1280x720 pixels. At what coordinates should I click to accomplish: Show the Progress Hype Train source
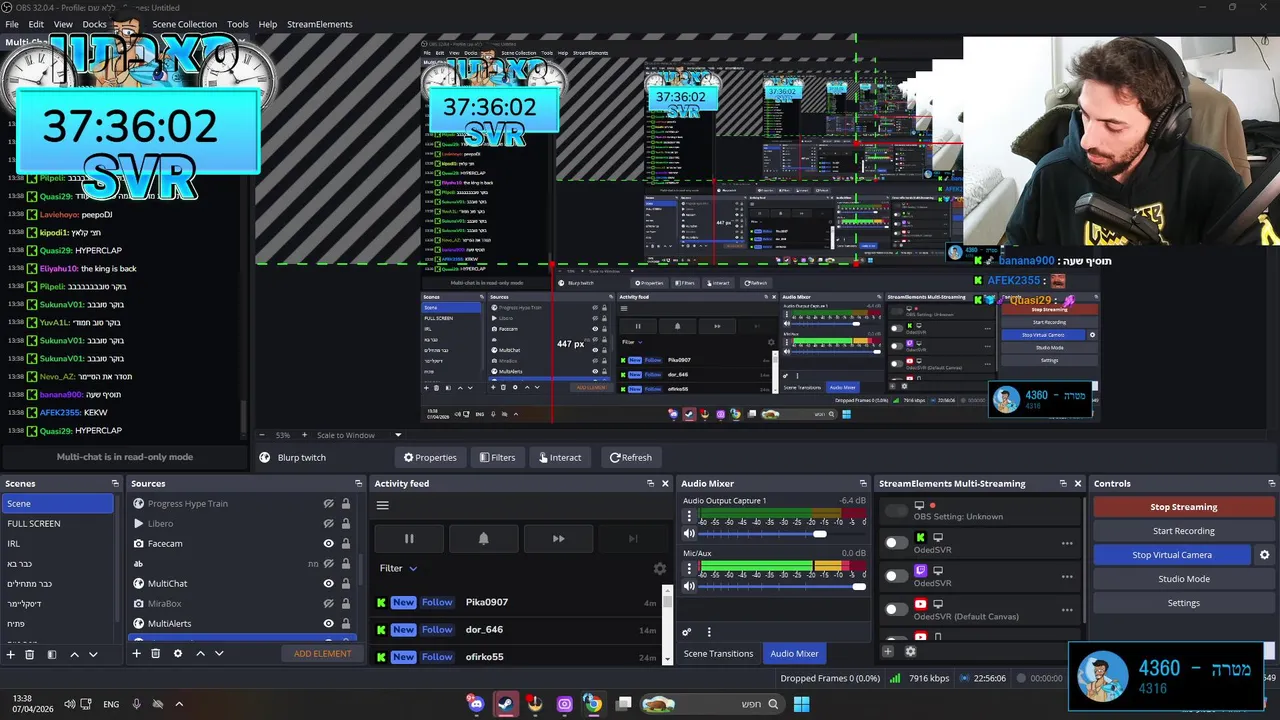click(328, 504)
